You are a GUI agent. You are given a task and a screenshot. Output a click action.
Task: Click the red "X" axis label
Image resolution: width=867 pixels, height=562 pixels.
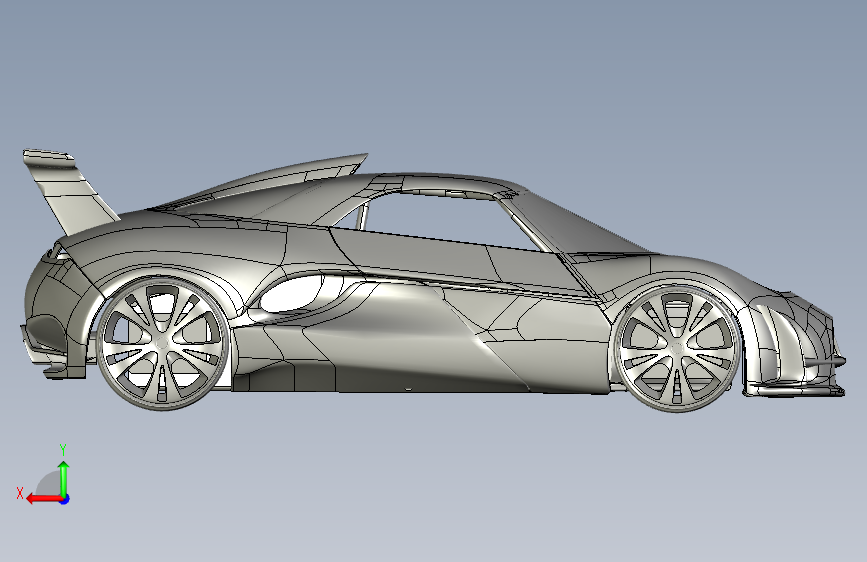pyautogui.click(x=20, y=493)
